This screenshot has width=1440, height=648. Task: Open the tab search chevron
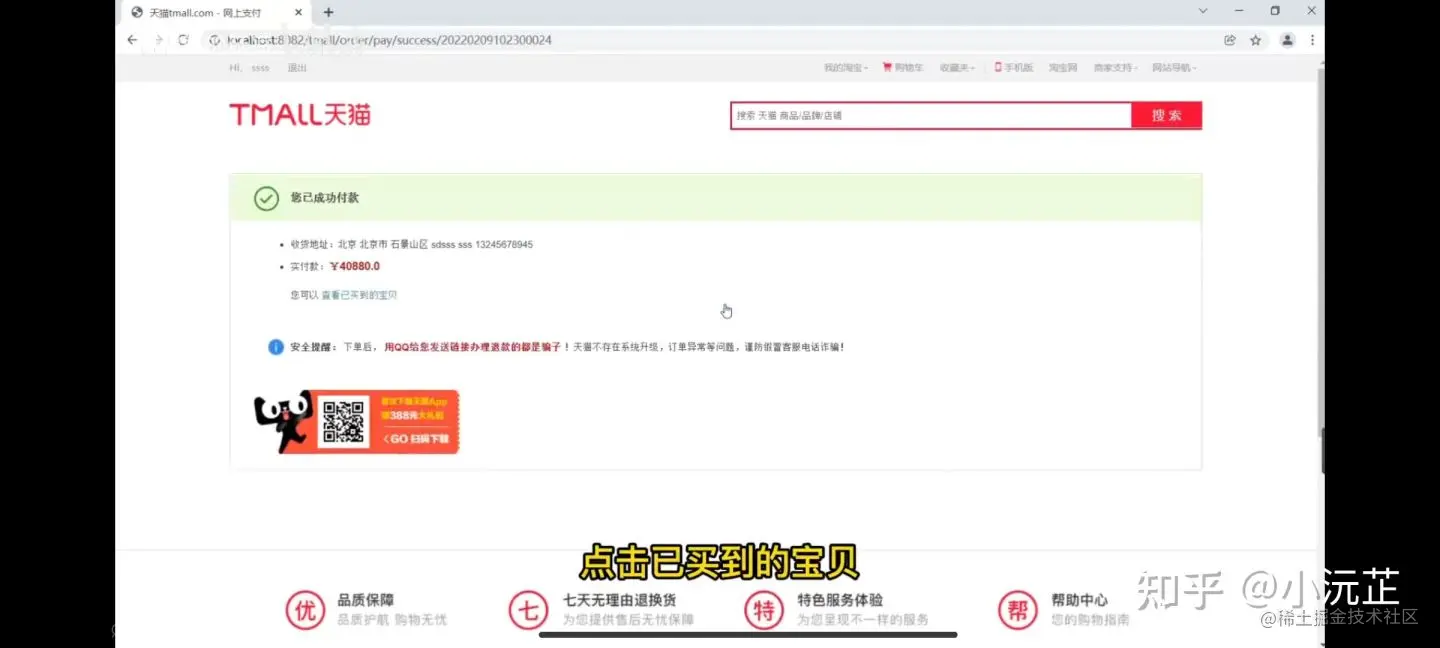click(1203, 11)
